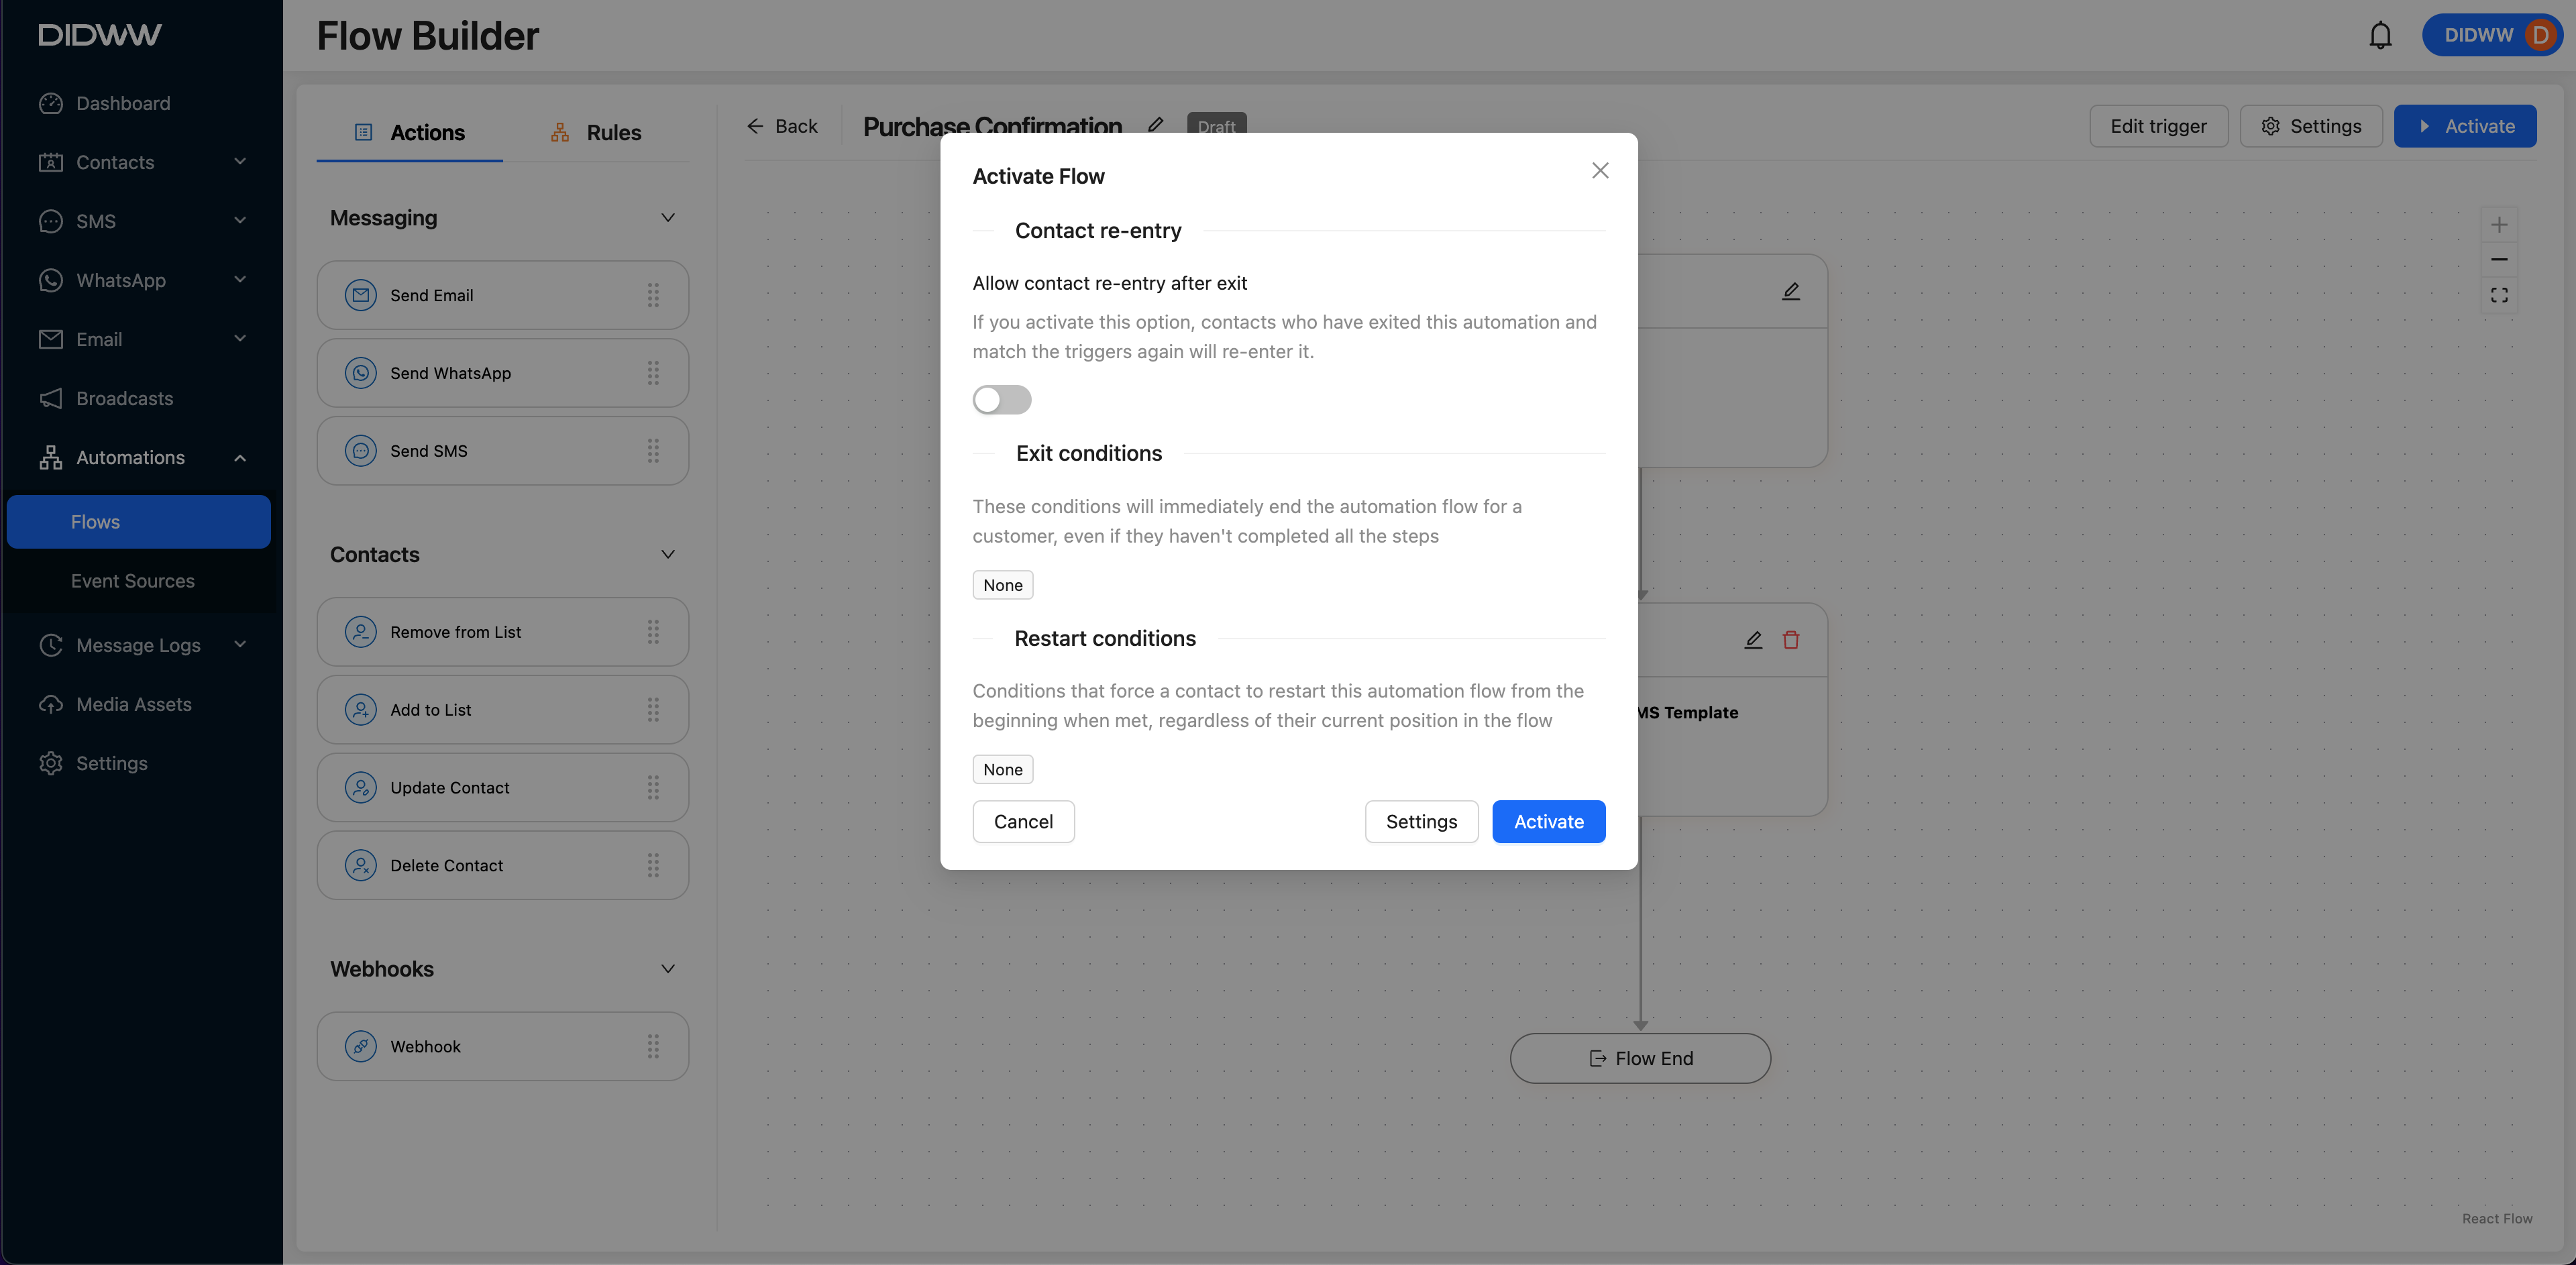Close the Activate Flow dialog

(1600, 171)
